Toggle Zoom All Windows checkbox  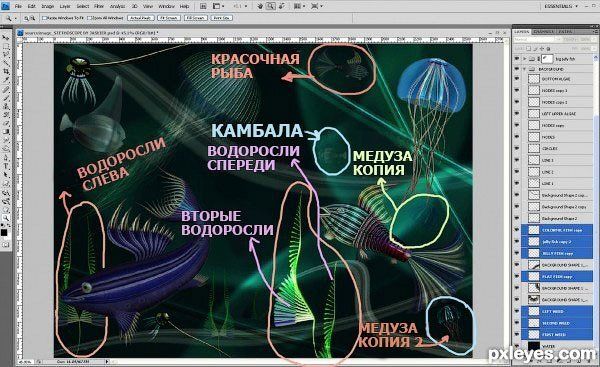tap(89, 18)
